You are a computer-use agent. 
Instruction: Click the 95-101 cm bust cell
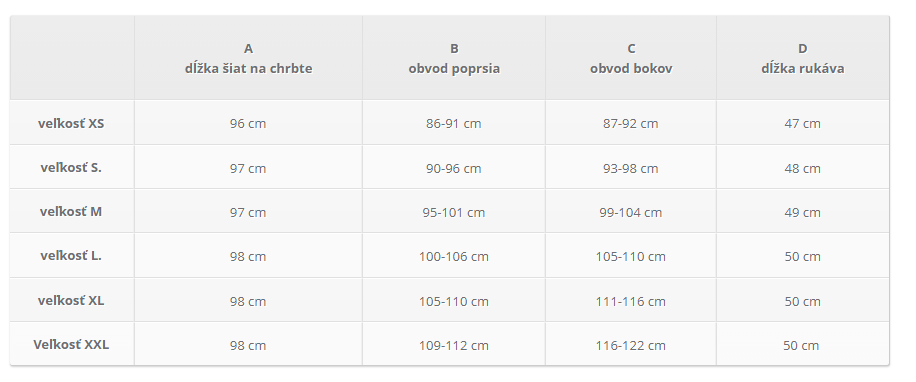click(454, 211)
